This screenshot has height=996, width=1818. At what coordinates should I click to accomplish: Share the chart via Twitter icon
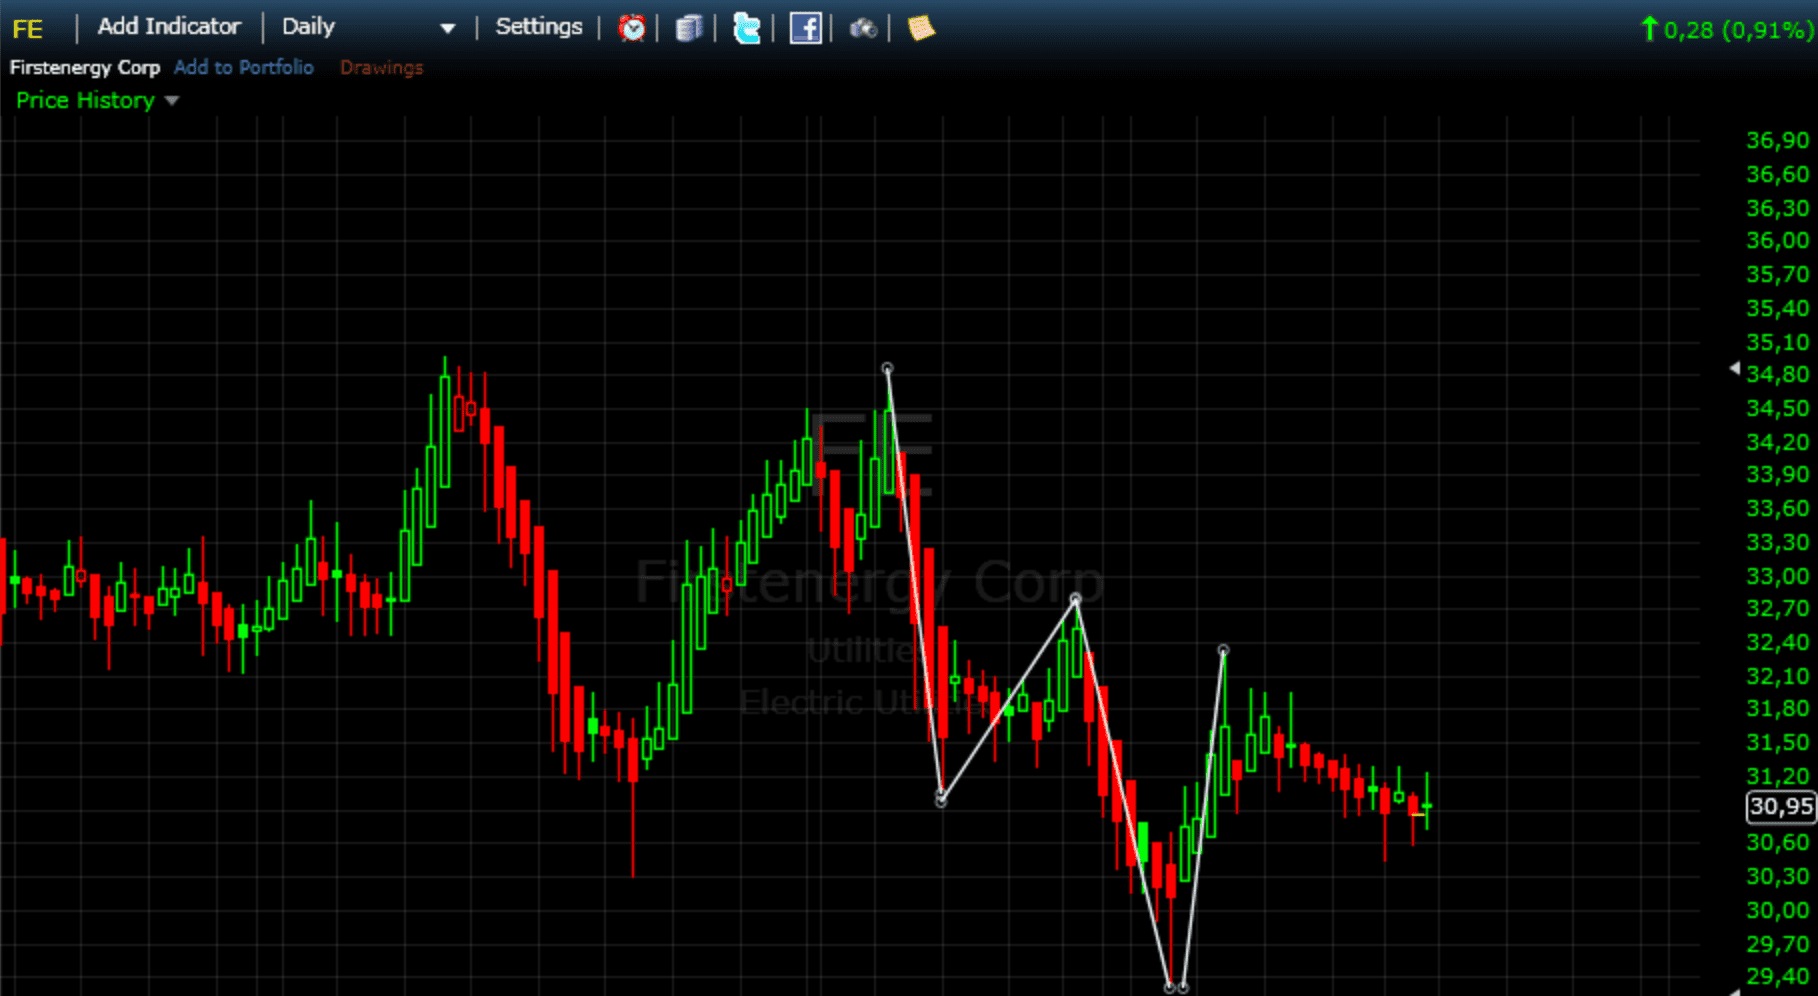(x=746, y=28)
